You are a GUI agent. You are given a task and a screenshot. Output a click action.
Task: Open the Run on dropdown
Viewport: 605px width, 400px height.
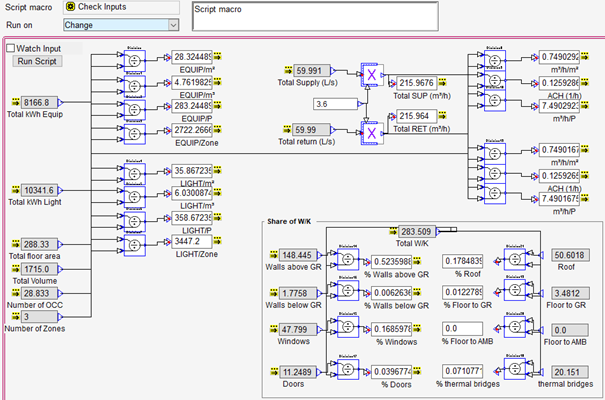[173, 24]
